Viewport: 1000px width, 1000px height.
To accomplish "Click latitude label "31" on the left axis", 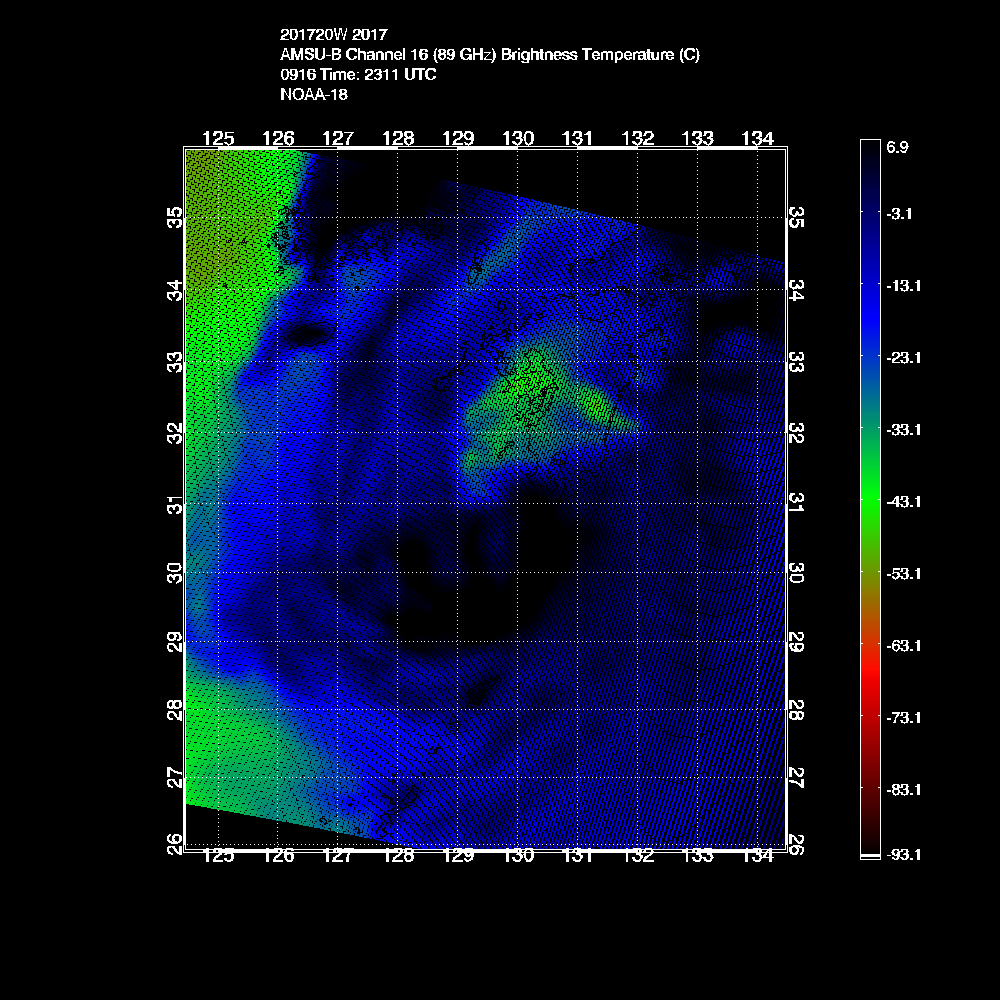I will pyautogui.click(x=175, y=504).
